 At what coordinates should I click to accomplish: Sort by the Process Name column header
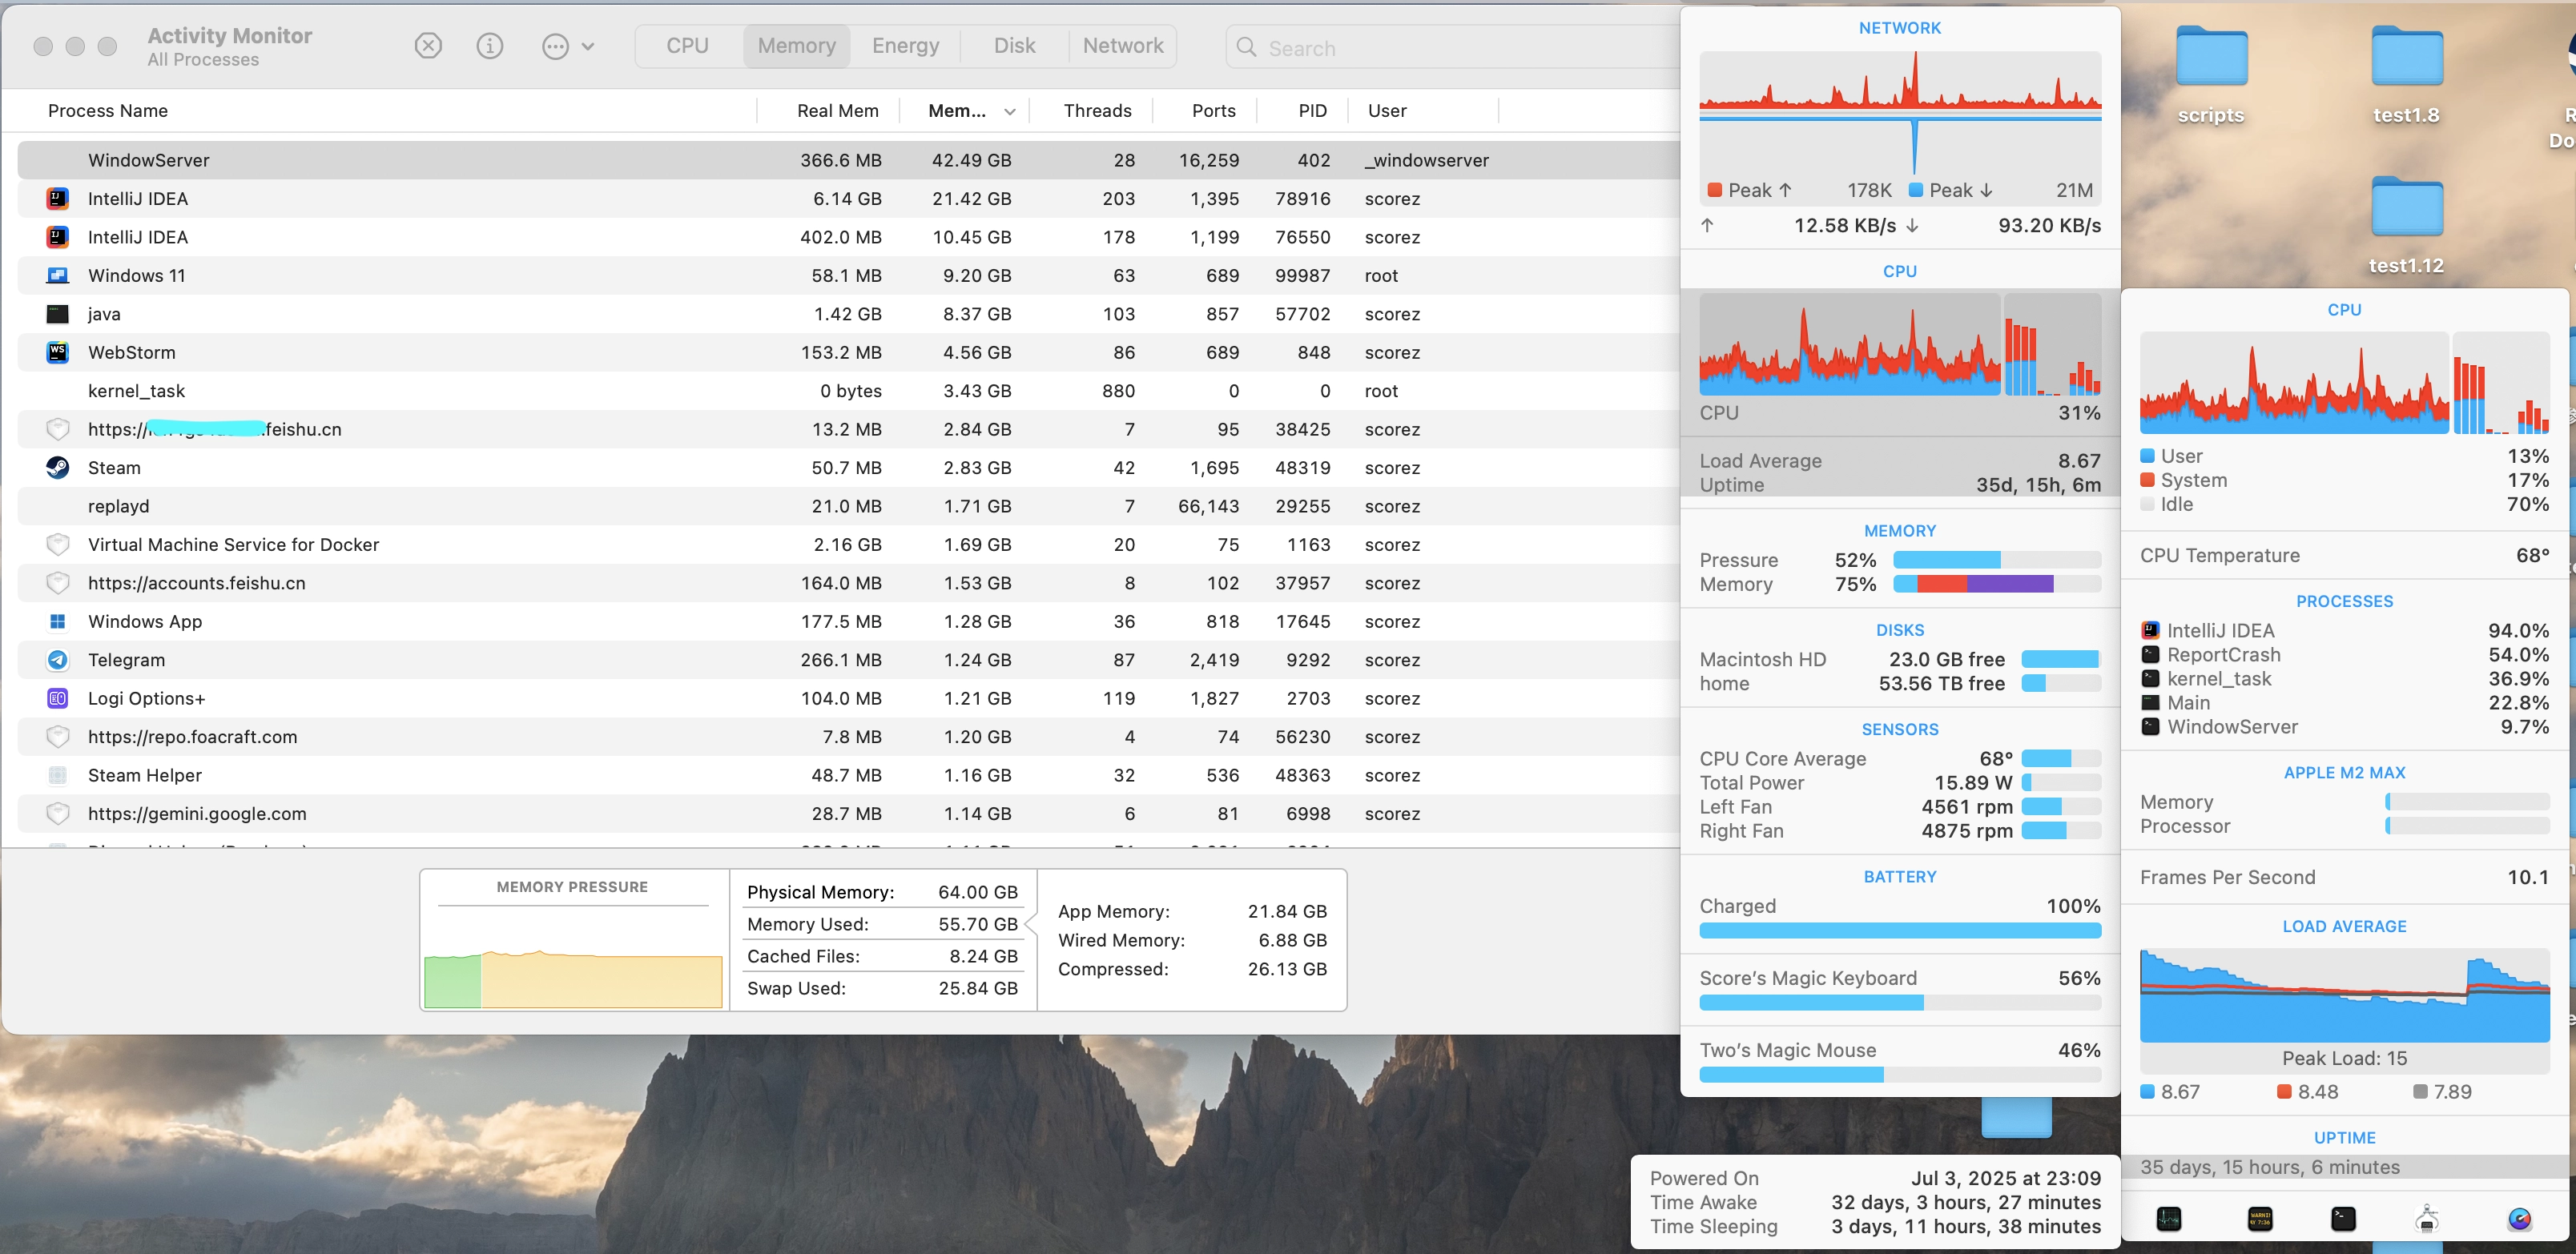pos(108,111)
